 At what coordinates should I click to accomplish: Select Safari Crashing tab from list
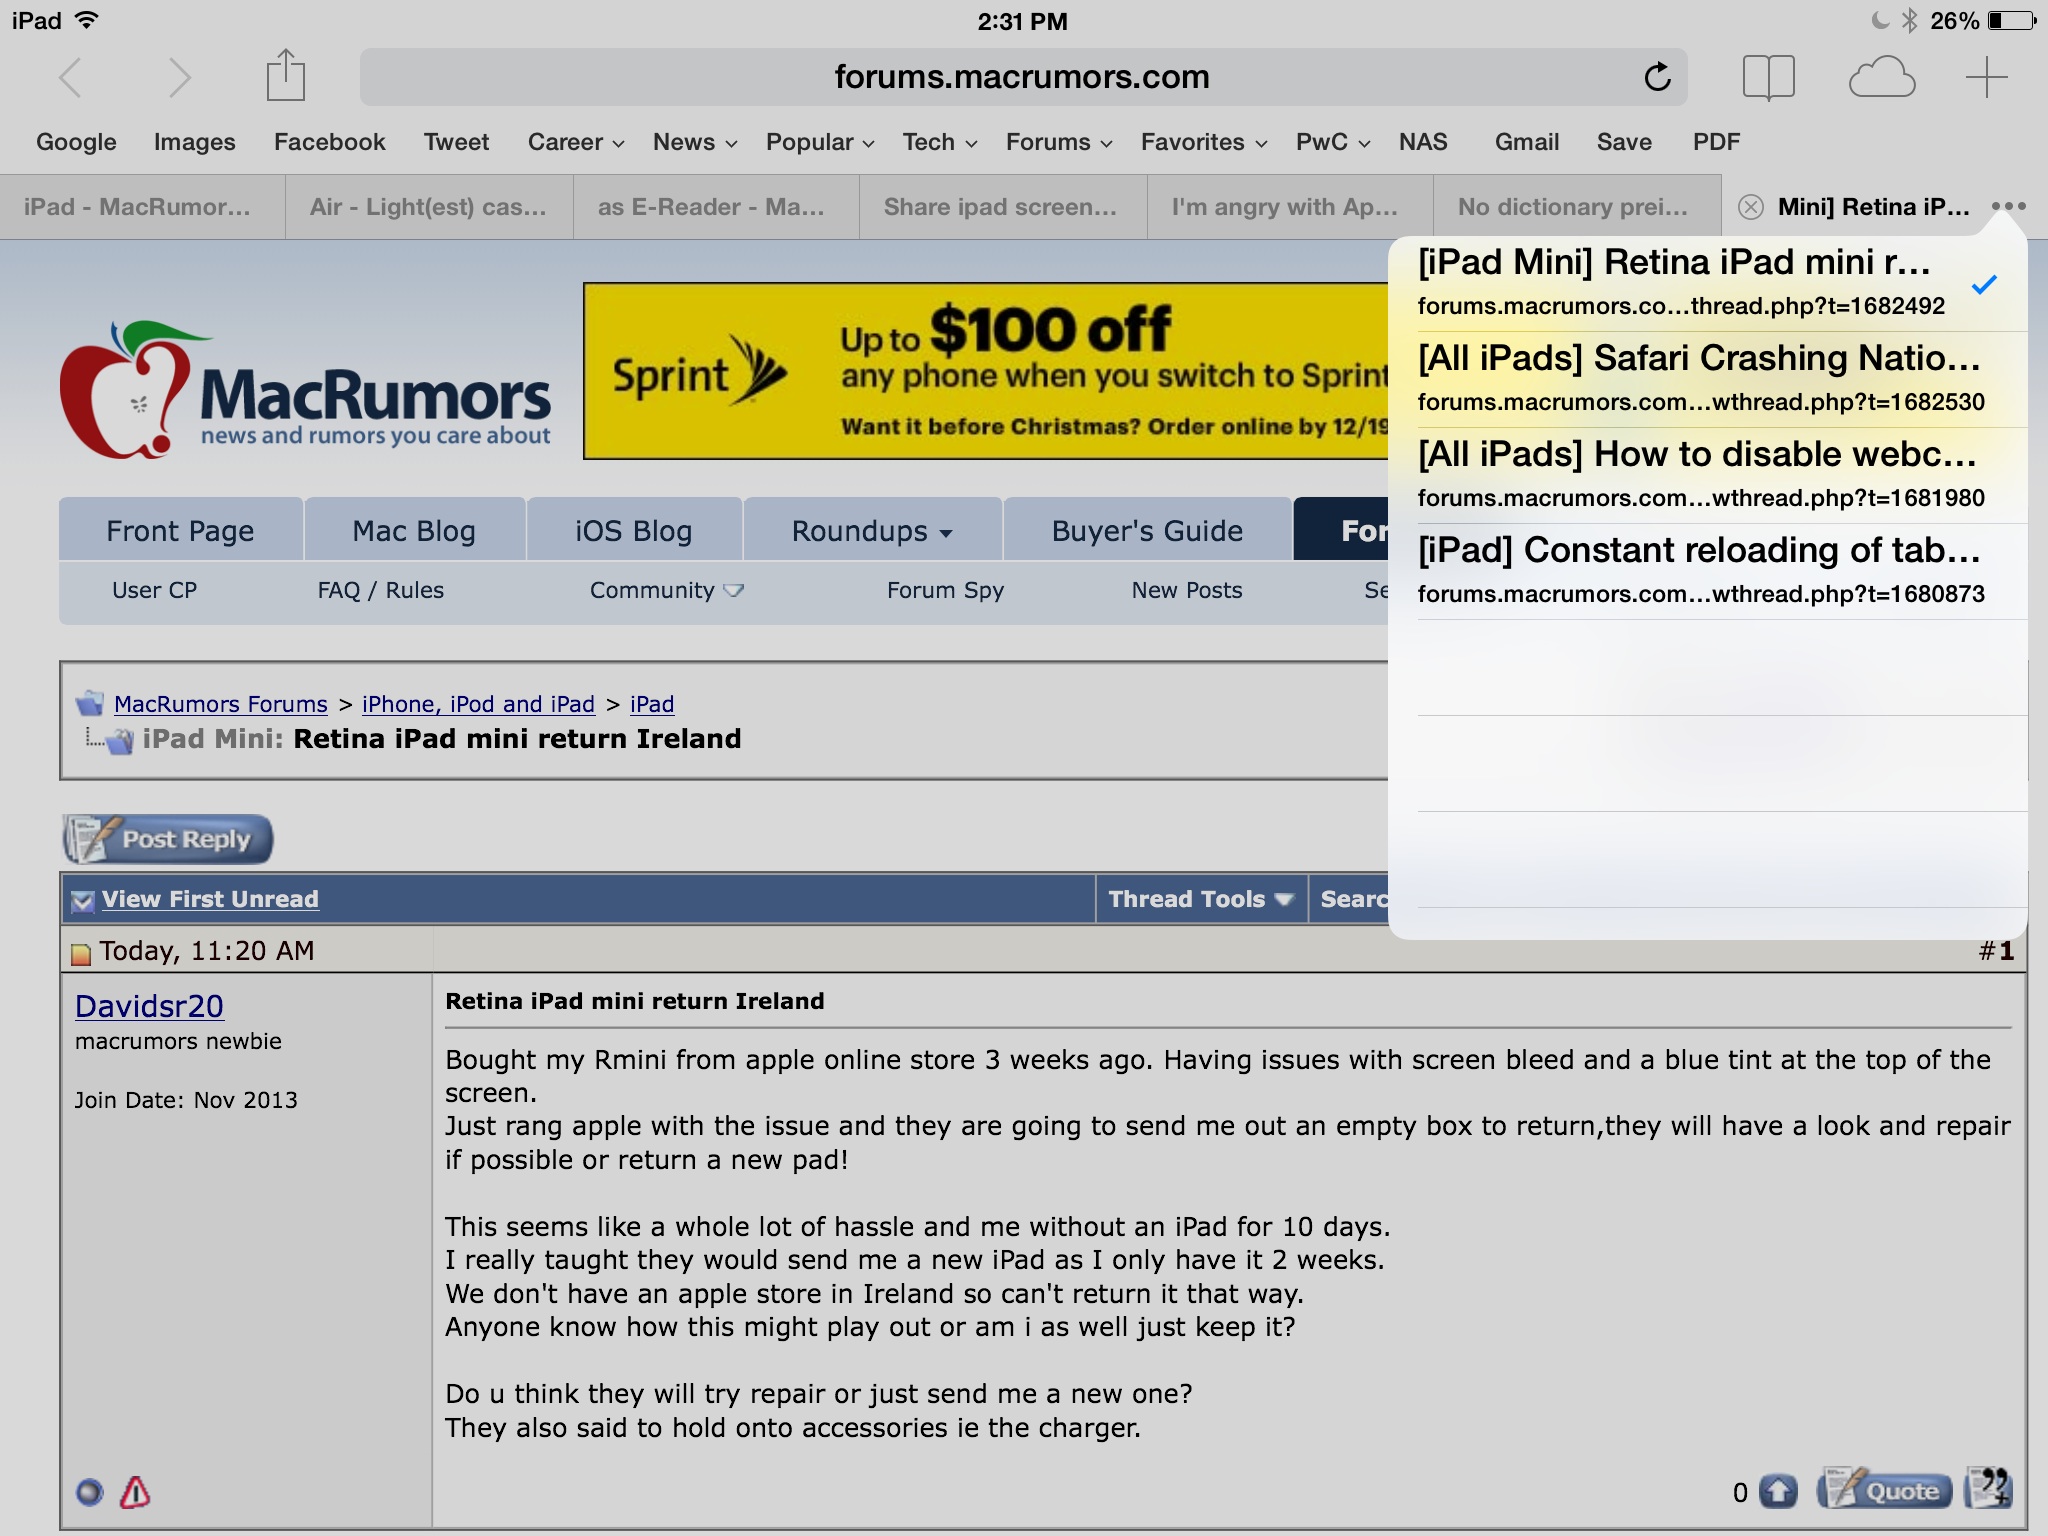point(1707,380)
